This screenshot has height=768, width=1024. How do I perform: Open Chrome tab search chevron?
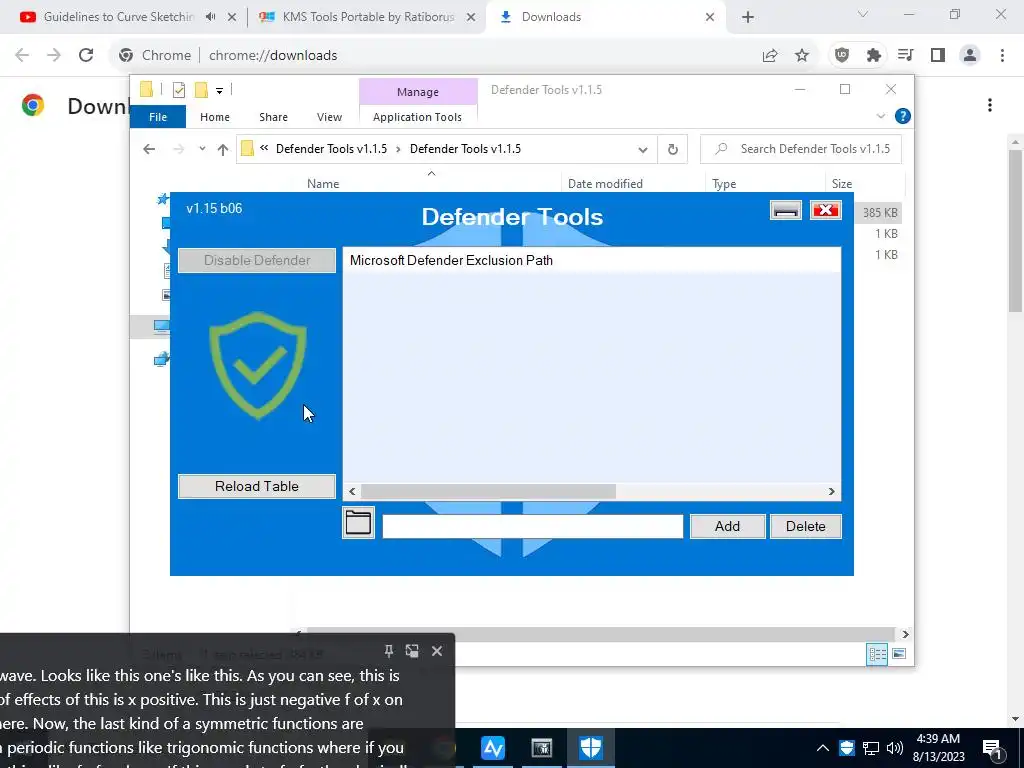[x=862, y=14]
